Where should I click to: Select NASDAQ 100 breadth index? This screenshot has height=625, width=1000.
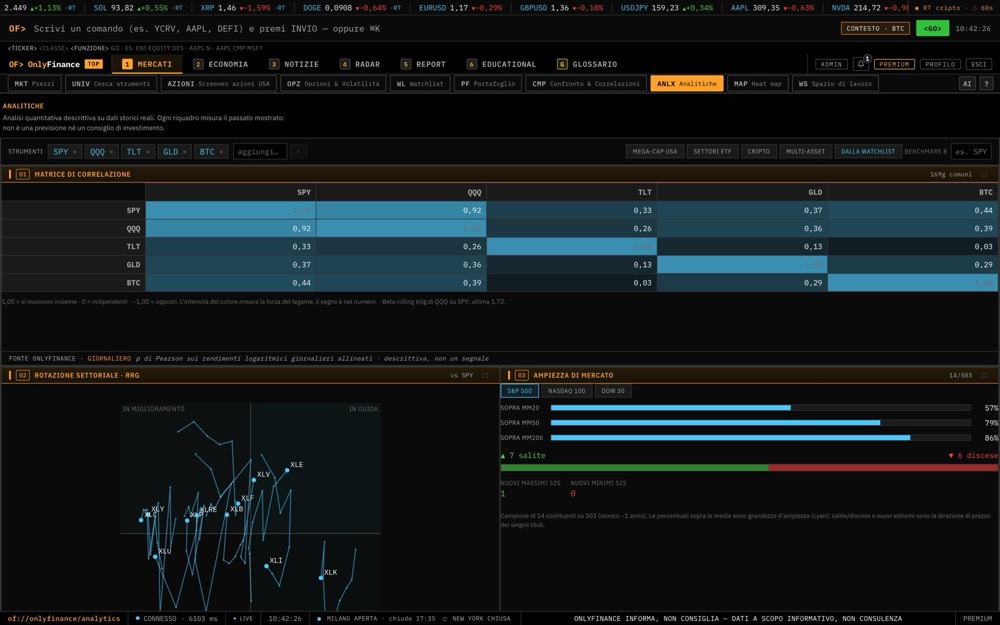click(x=566, y=391)
